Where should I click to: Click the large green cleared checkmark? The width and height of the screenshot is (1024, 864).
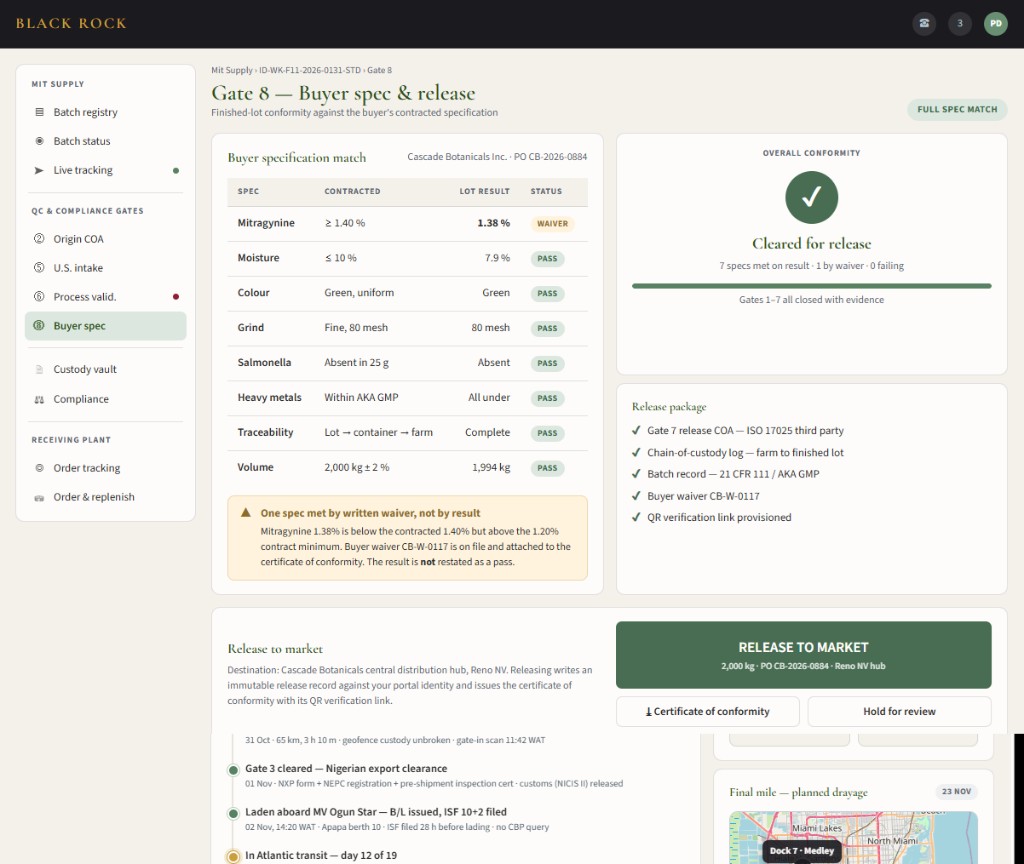coord(811,197)
